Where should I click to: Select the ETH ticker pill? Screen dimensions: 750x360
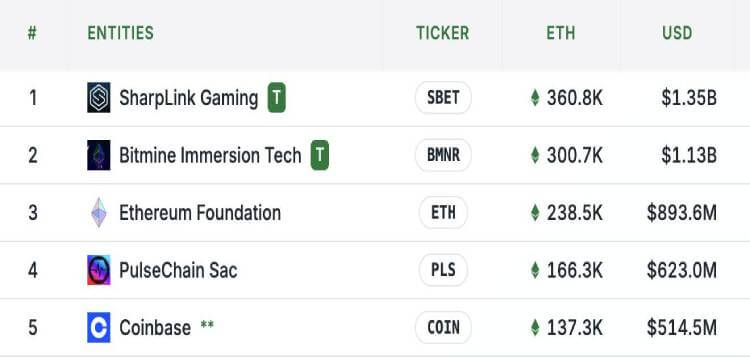(x=443, y=212)
